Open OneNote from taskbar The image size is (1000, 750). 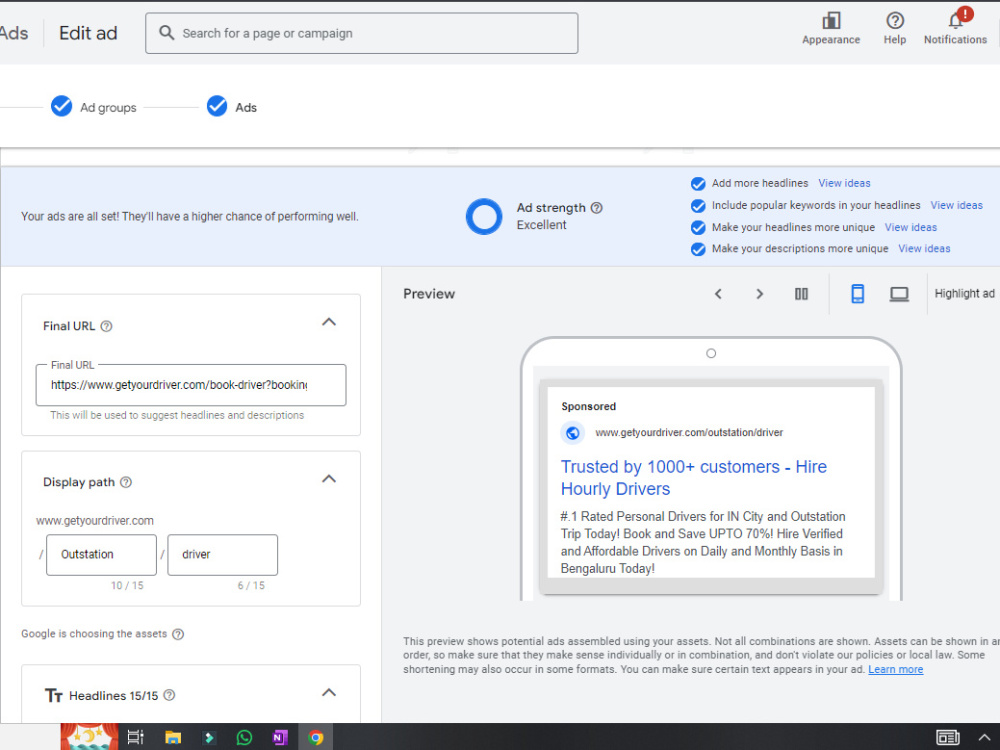coord(280,738)
